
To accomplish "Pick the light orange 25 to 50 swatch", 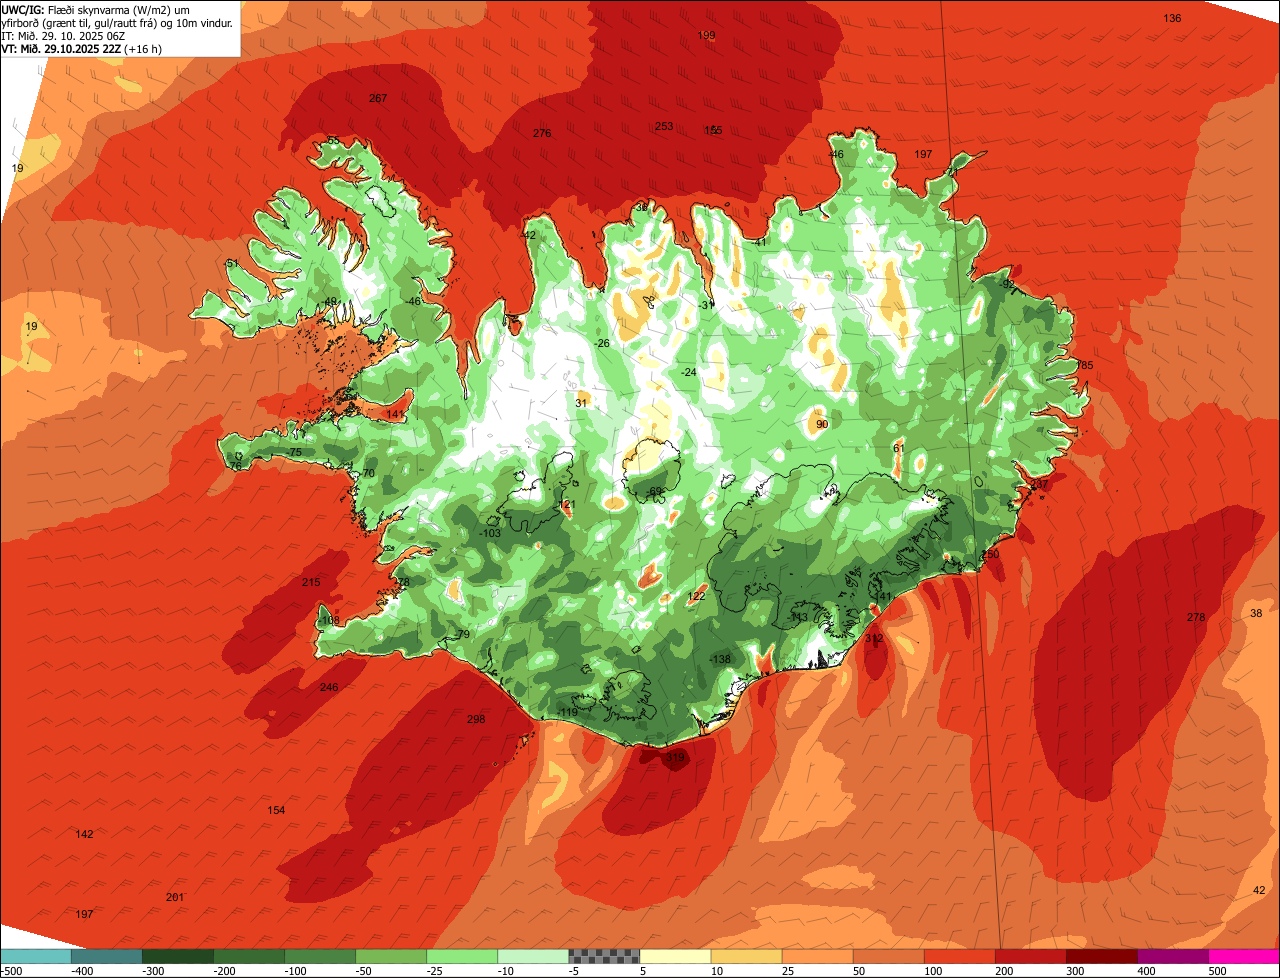I will coord(816,956).
